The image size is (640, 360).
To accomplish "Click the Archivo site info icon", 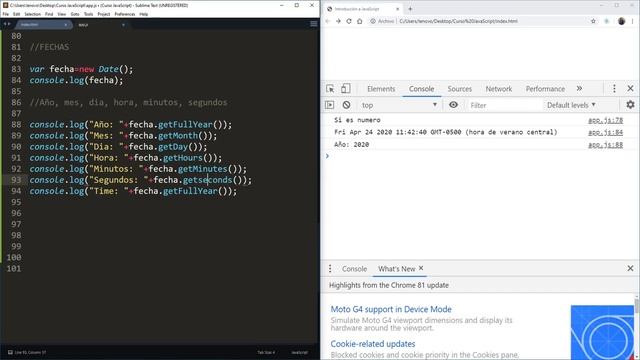I will pos(373,21).
